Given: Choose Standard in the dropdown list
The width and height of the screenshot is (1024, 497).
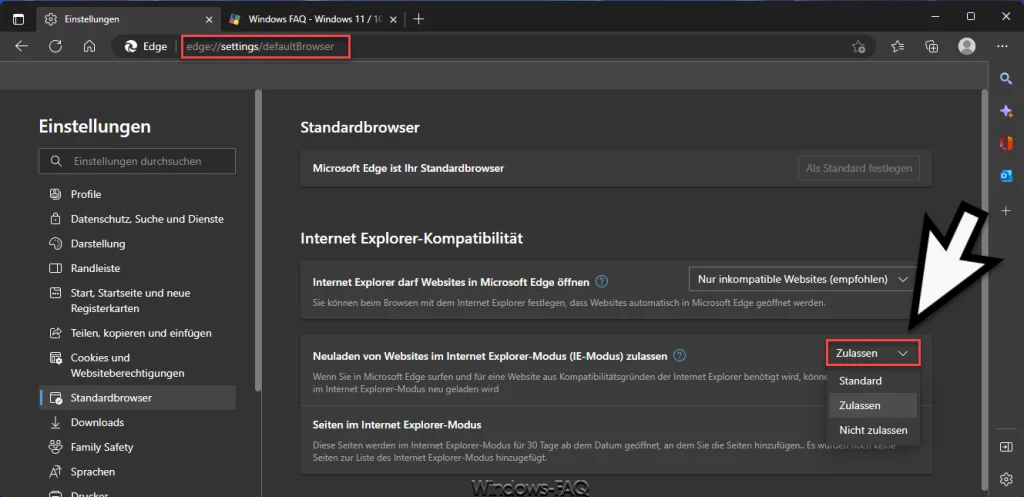Looking at the screenshot, I should click(x=872, y=381).
